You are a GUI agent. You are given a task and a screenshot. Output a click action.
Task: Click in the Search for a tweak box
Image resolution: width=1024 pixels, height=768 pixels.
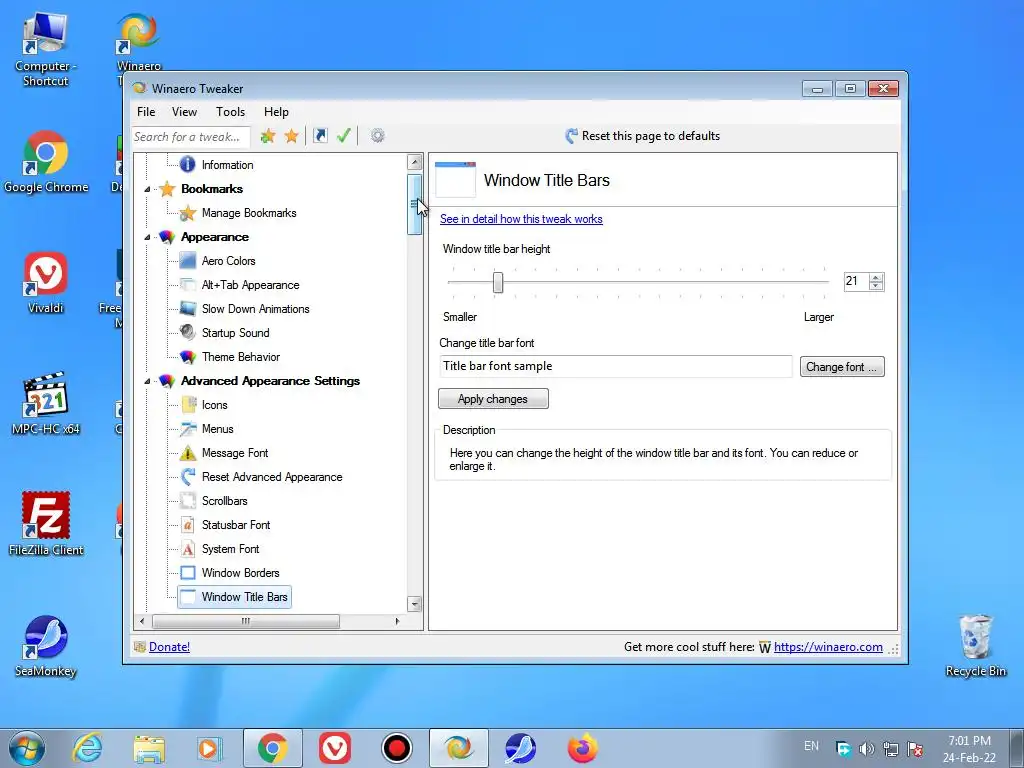190,136
